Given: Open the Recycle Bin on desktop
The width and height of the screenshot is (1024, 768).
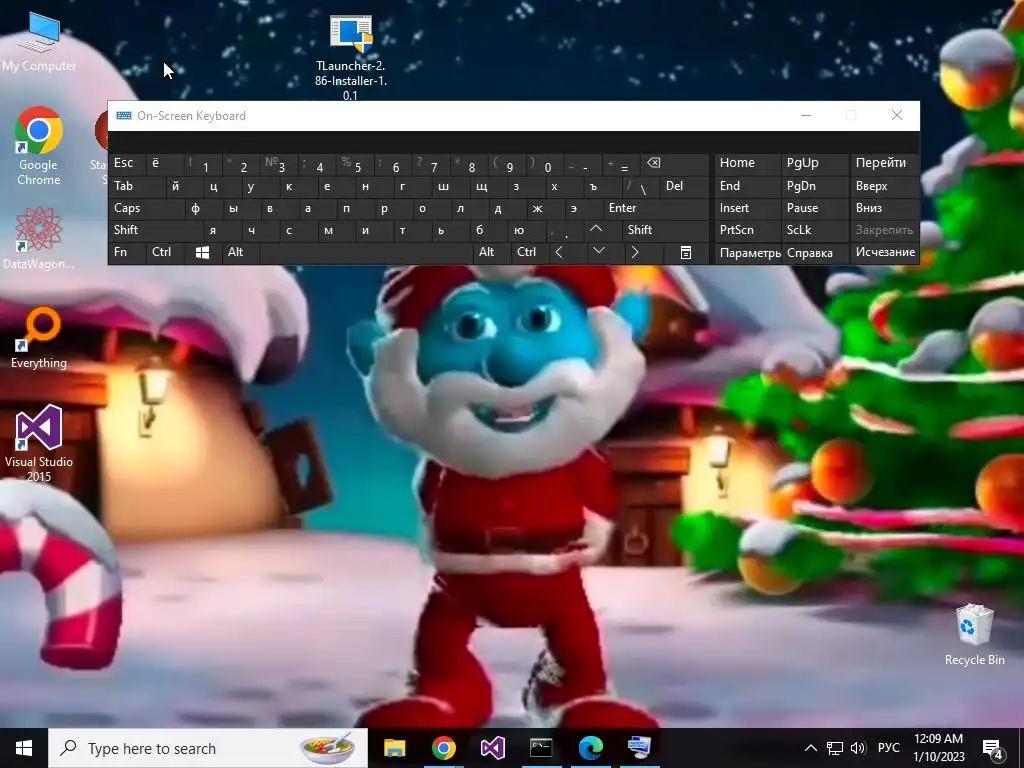Looking at the screenshot, I should pyautogui.click(x=974, y=634).
